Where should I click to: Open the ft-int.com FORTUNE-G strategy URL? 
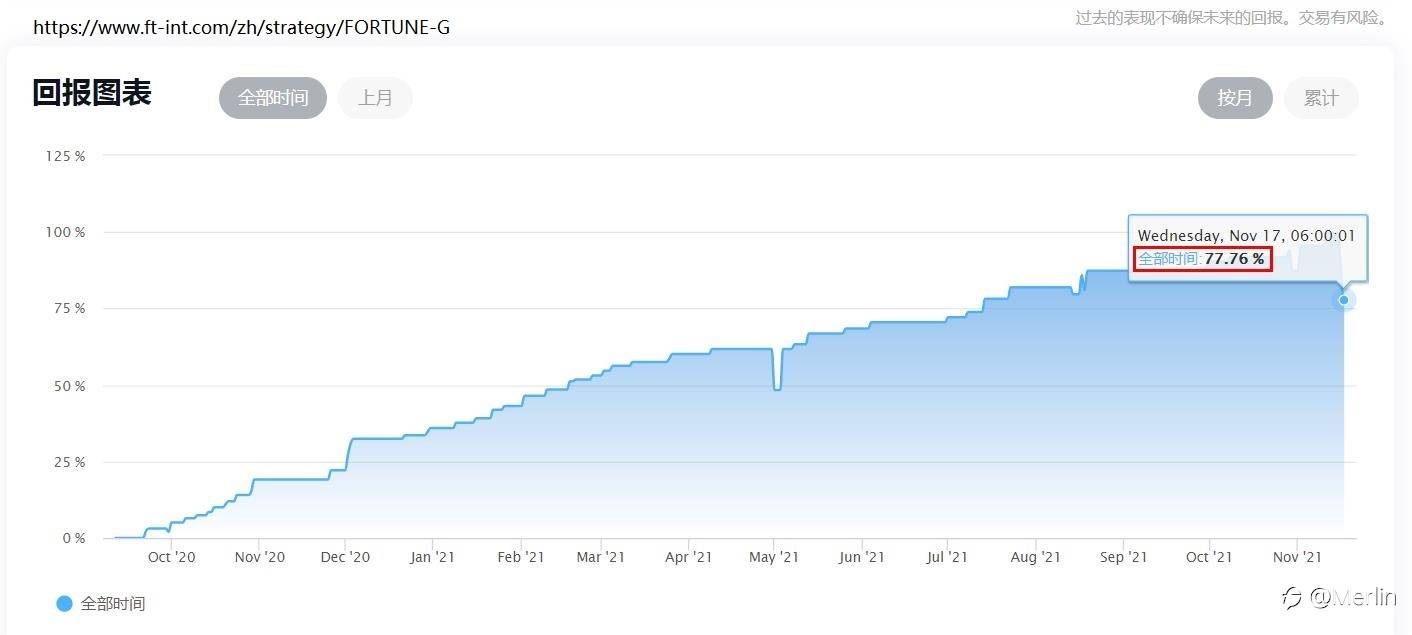(241, 27)
